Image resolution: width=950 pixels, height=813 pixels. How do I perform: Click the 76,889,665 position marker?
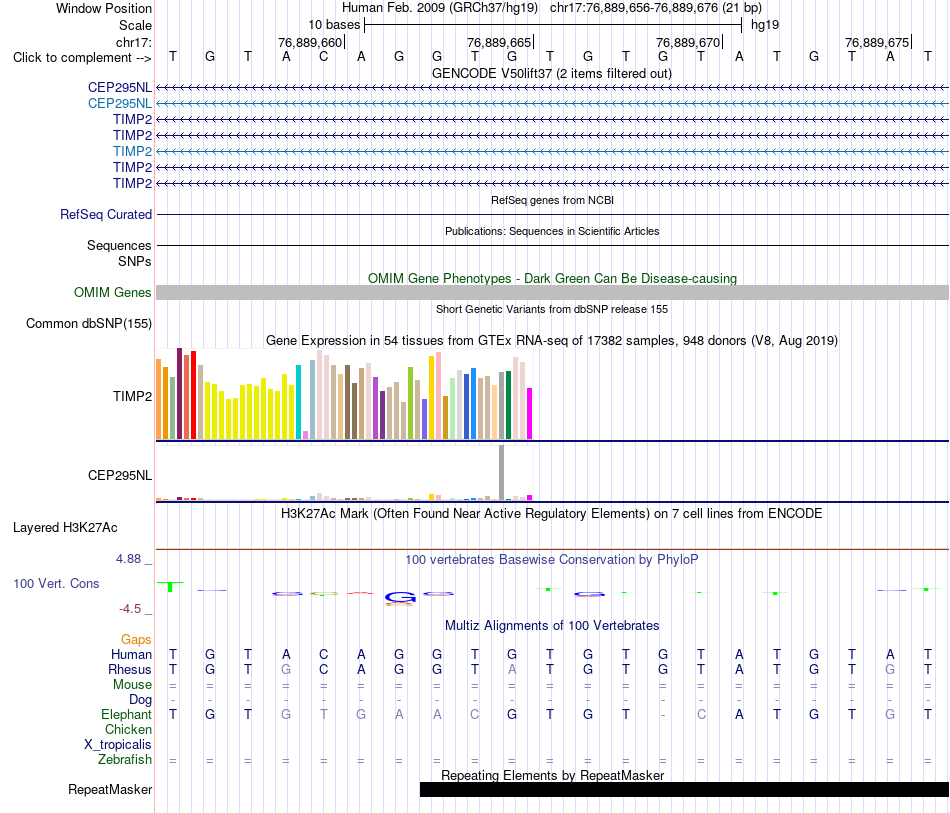pos(499,42)
